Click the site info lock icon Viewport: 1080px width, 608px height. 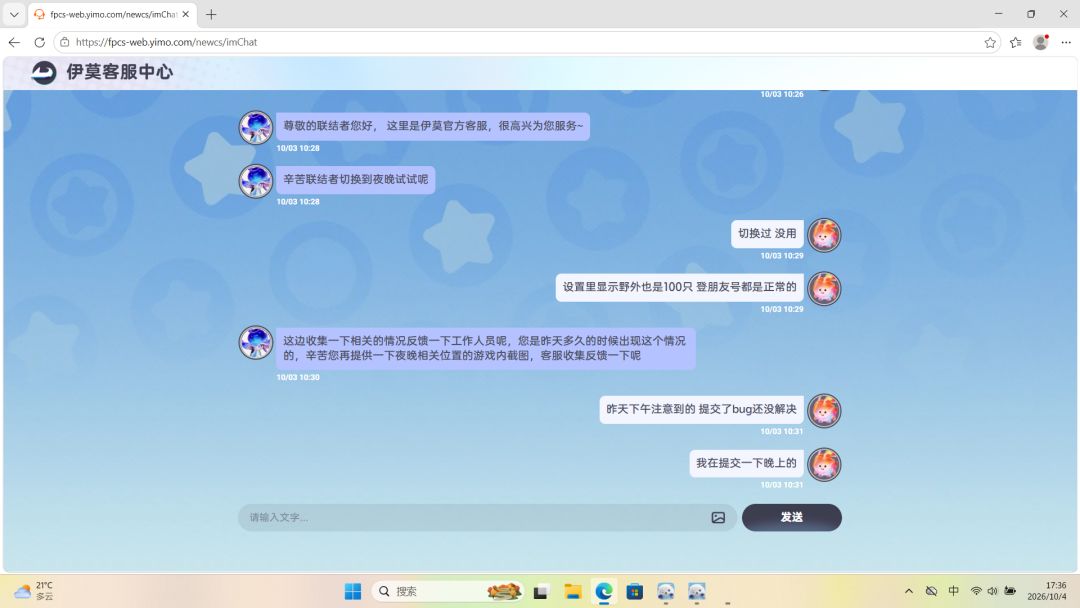tap(64, 42)
